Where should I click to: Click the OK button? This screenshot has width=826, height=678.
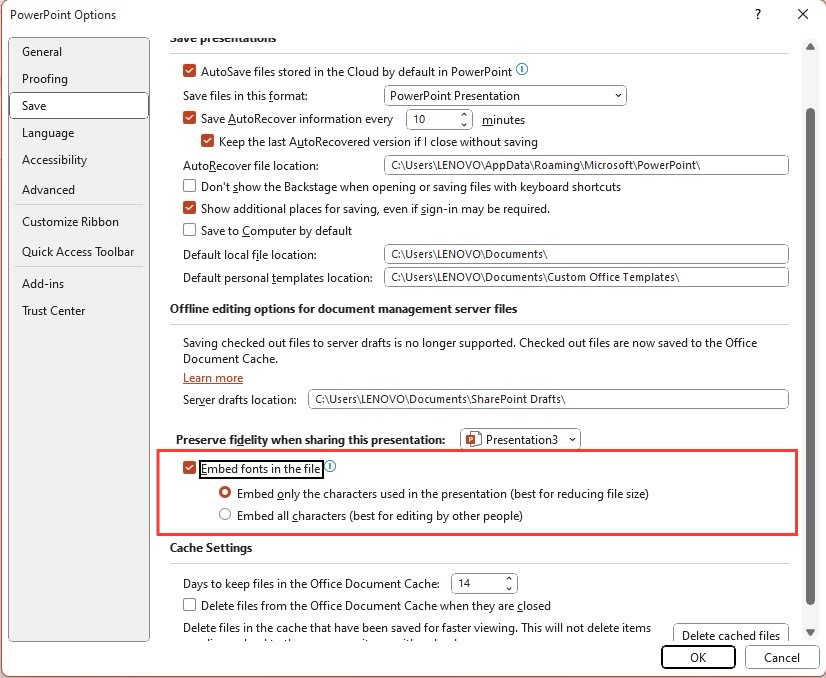pyautogui.click(x=698, y=657)
